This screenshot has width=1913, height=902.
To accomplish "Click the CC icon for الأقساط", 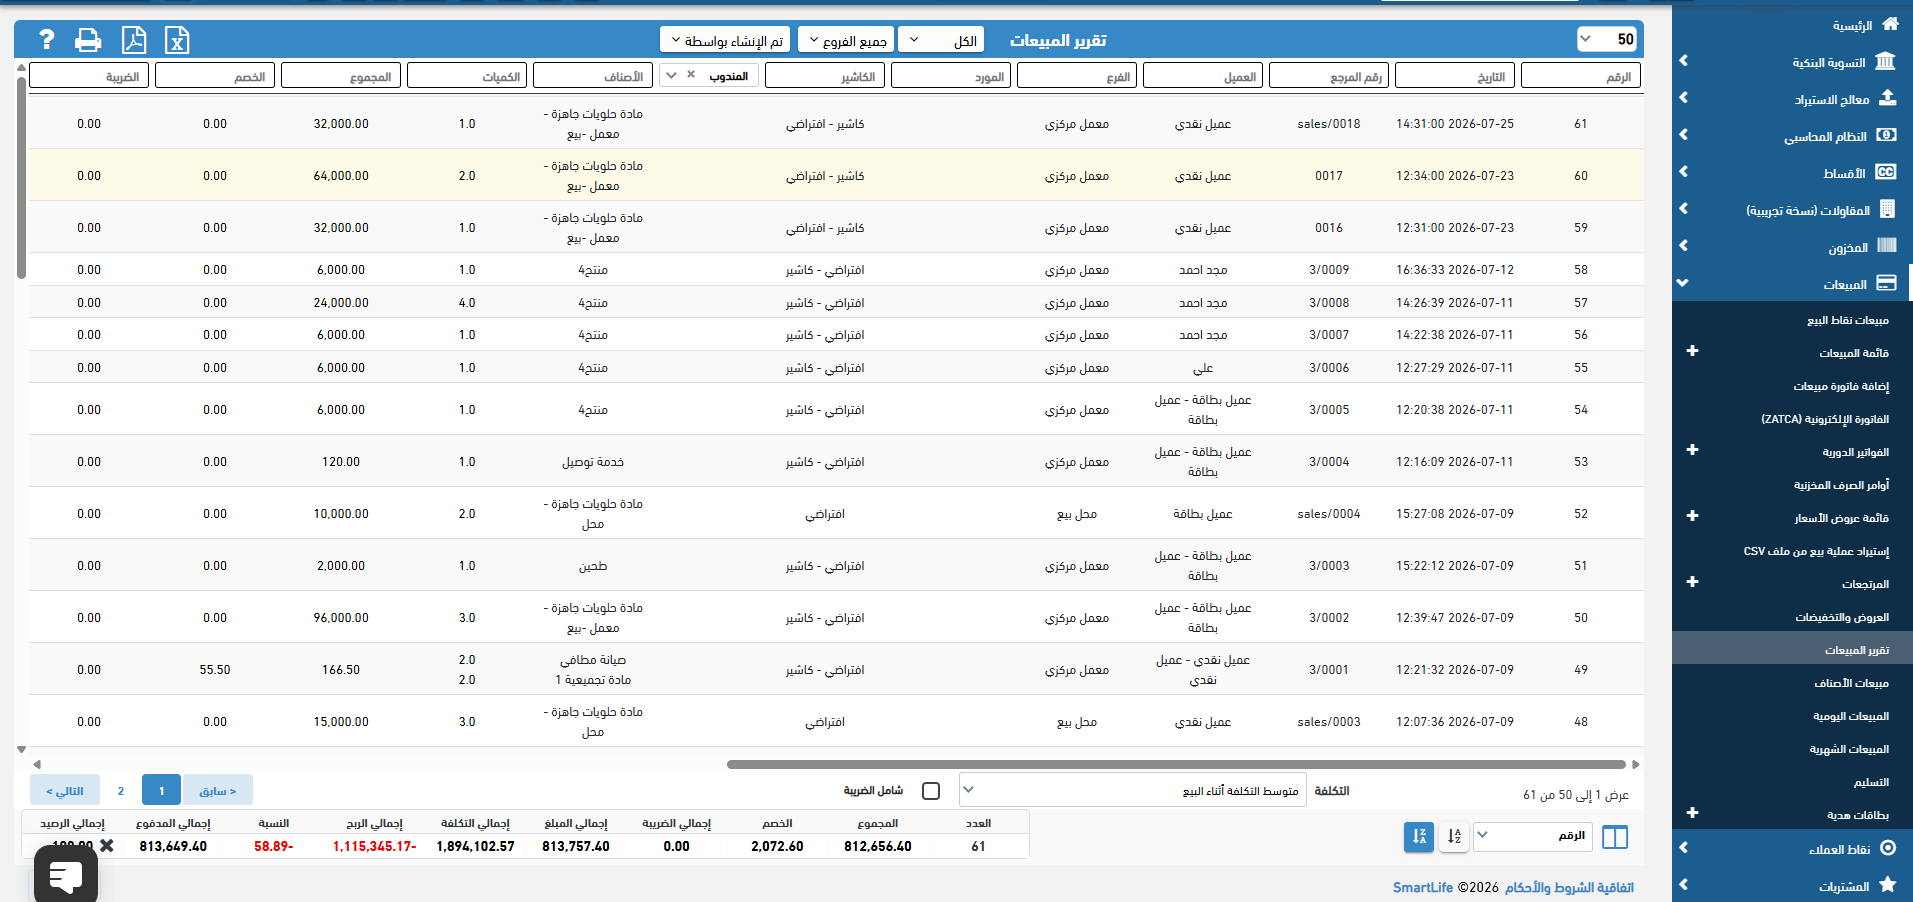I will click(1886, 172).
